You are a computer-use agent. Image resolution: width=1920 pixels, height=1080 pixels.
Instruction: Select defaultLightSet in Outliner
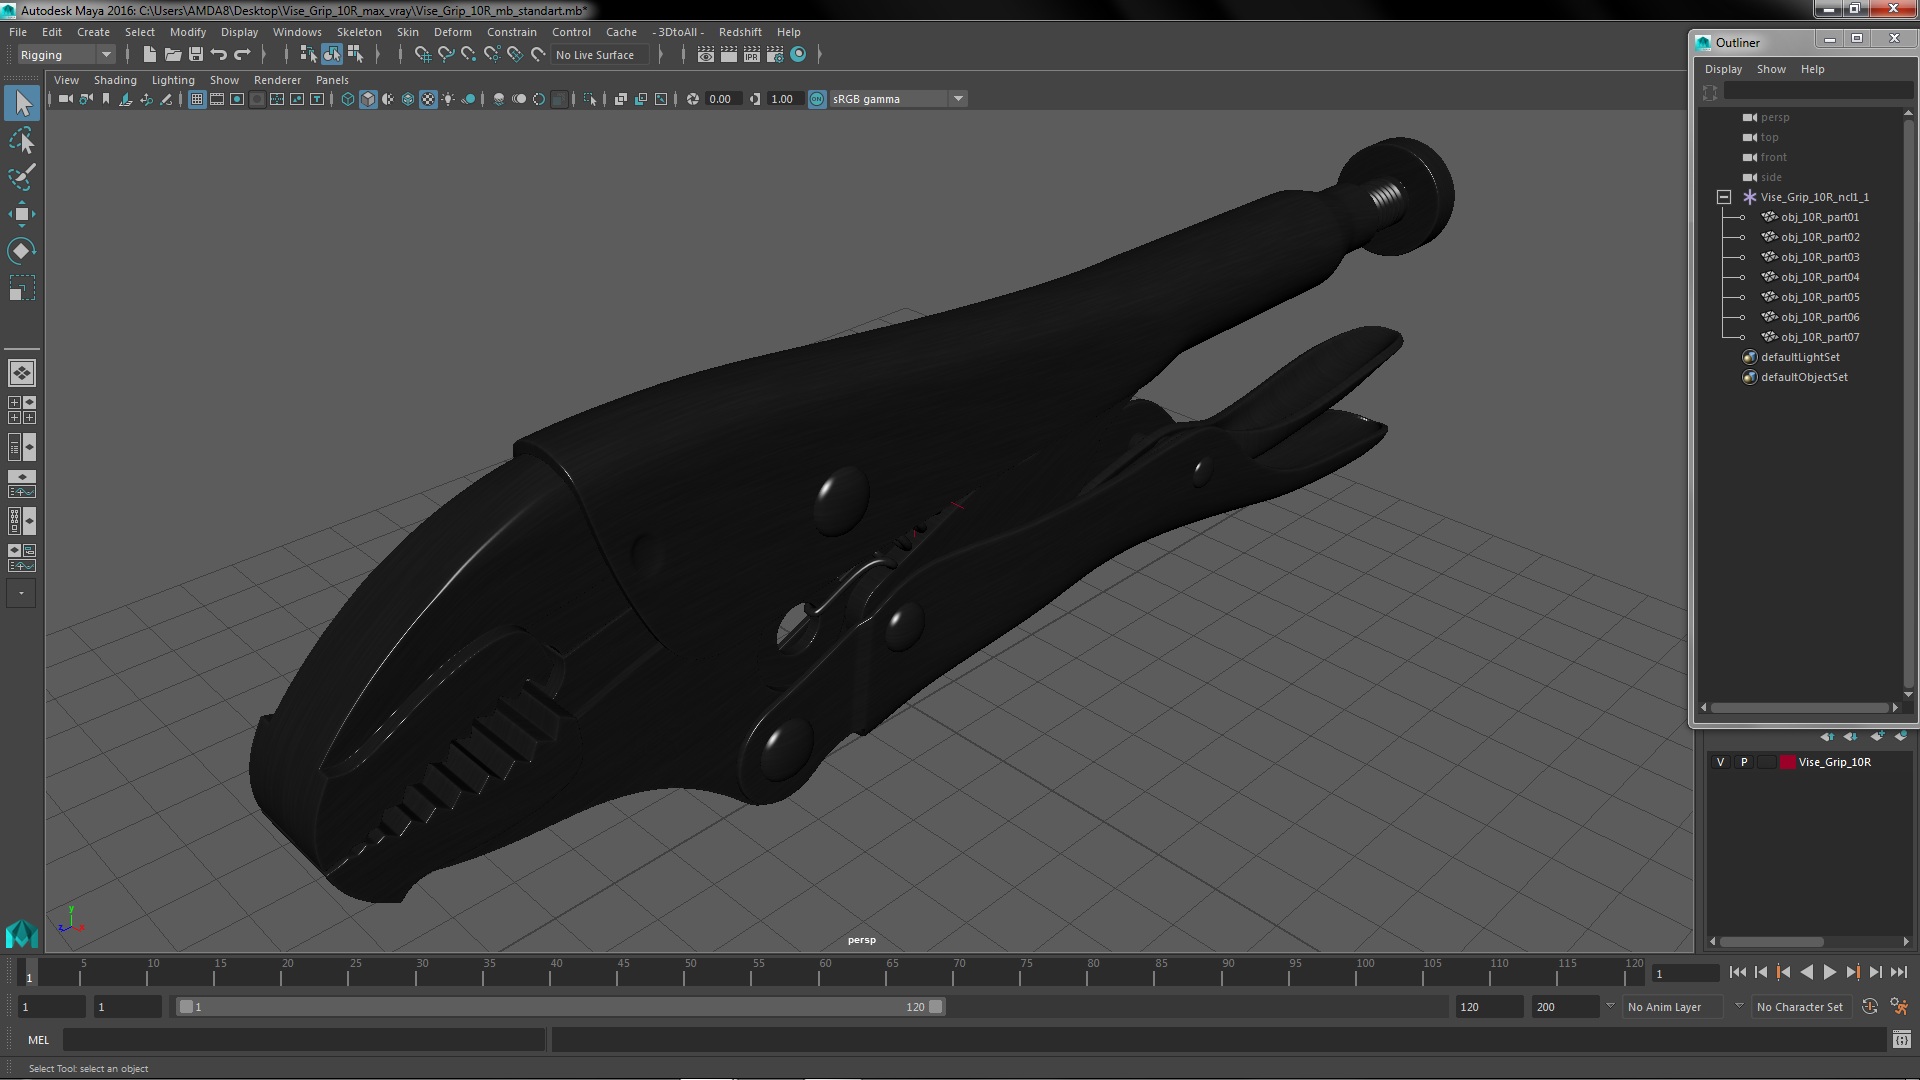[x=1800, y=357]
